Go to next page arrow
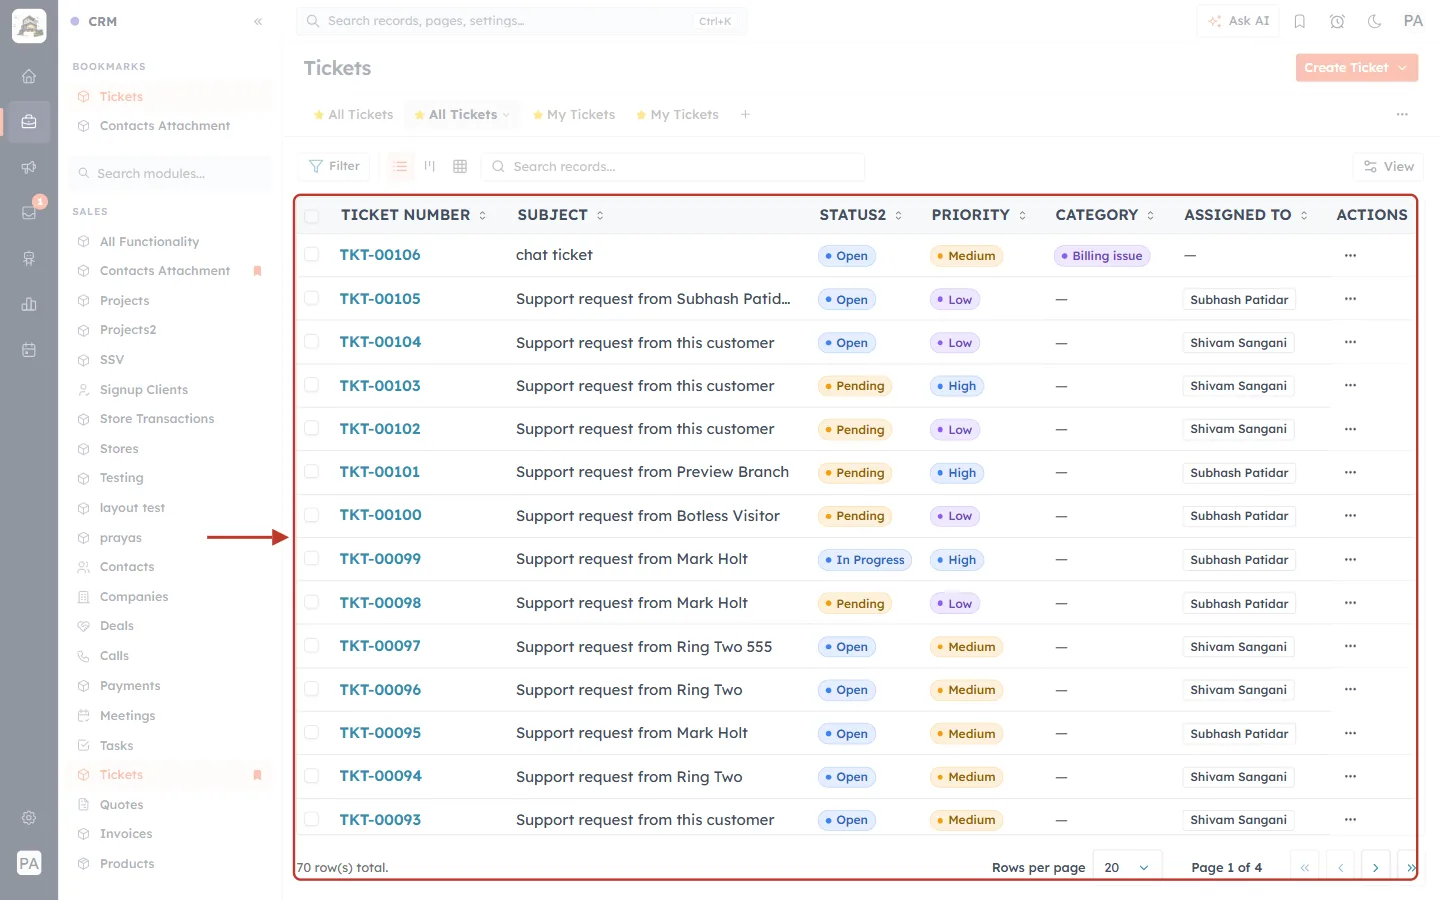Image resolution: width=1440 pixels, height=900 pixels. point(1376,867)
